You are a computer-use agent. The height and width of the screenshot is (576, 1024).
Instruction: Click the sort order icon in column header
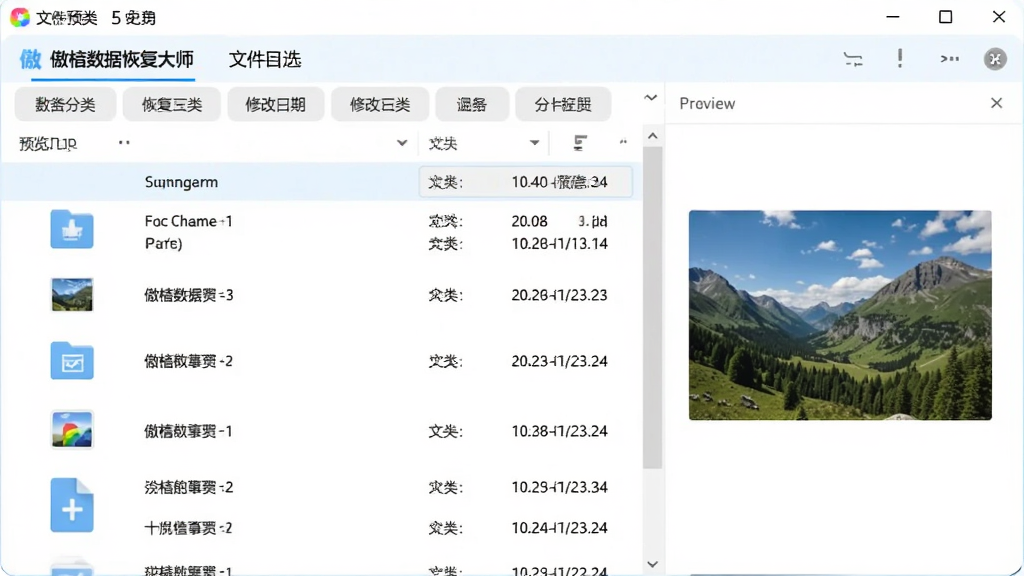(x=579, y=142)
